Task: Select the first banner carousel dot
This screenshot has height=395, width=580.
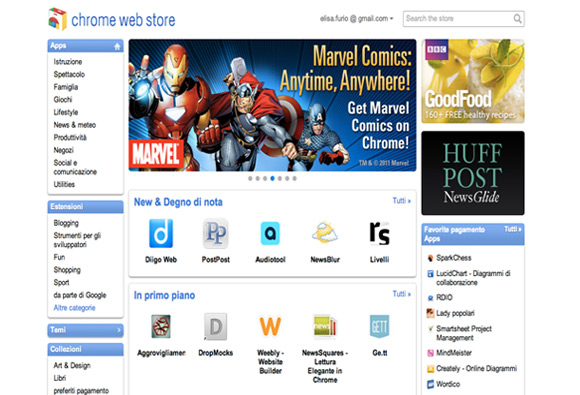Action: coord(250,179)
